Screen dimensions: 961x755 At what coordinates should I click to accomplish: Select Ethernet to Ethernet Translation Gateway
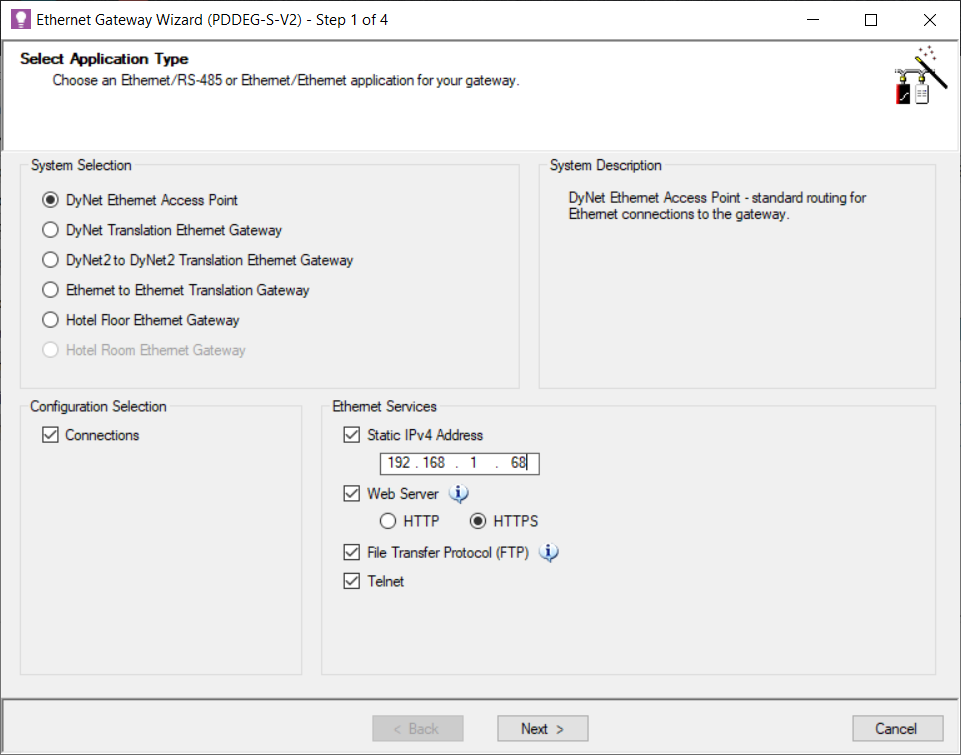[x=50, y=290]
